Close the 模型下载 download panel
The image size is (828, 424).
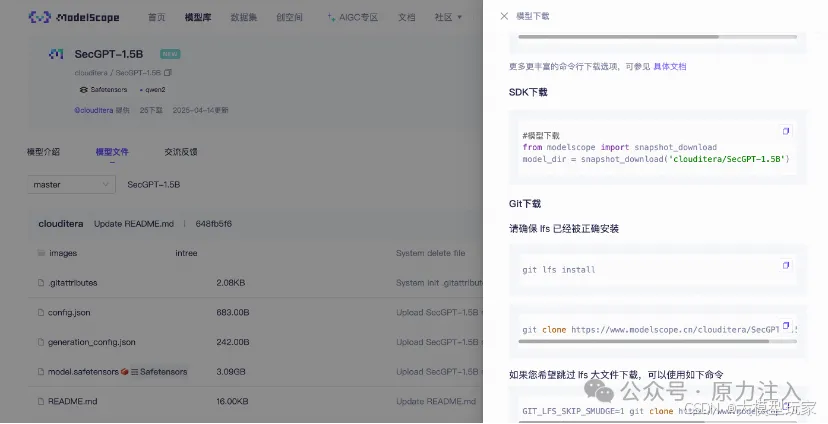[504, 16]
